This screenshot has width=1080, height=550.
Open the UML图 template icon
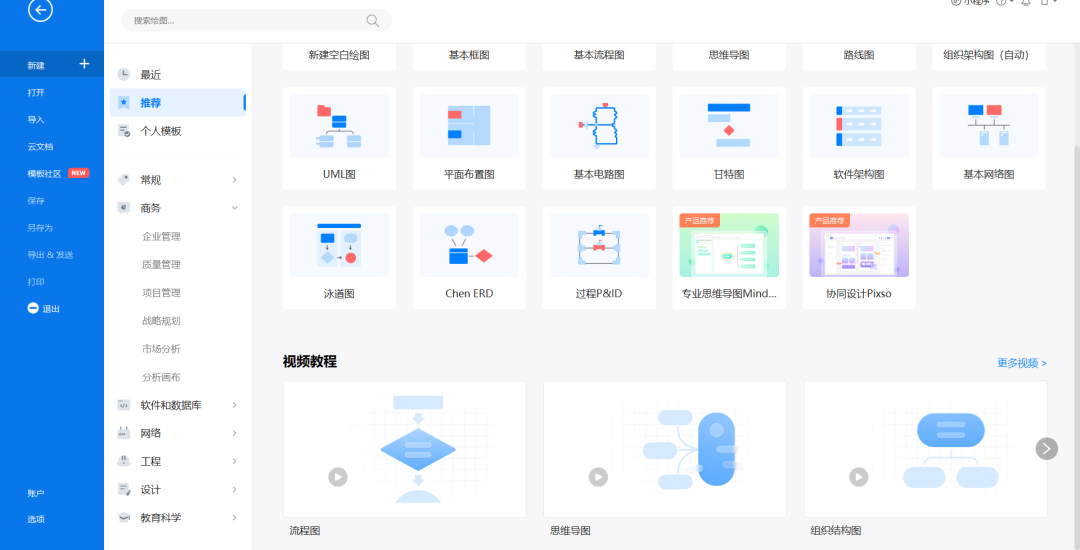(x=340, y=126)
